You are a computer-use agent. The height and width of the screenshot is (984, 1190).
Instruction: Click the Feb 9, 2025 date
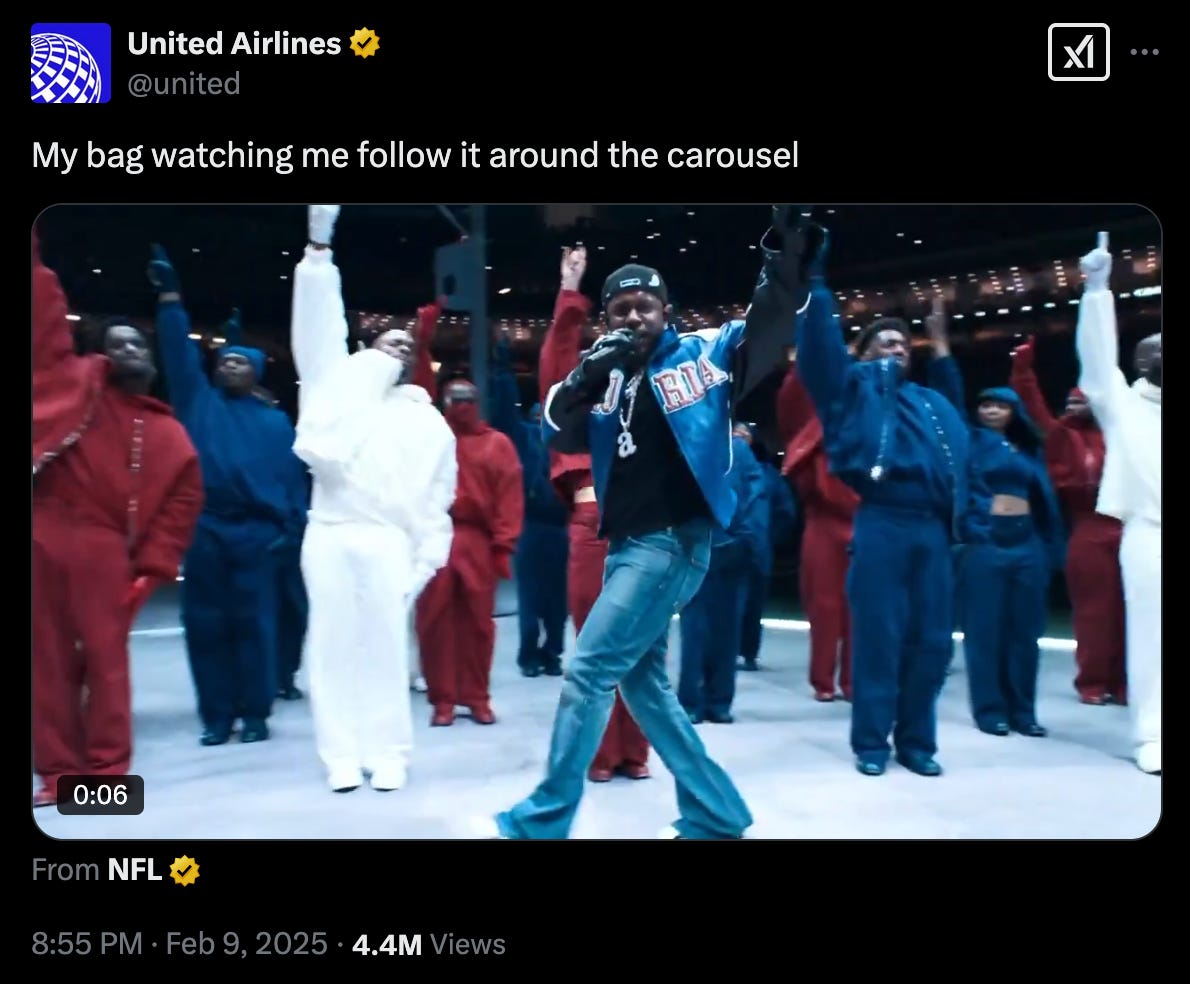[x=247, y=944]
